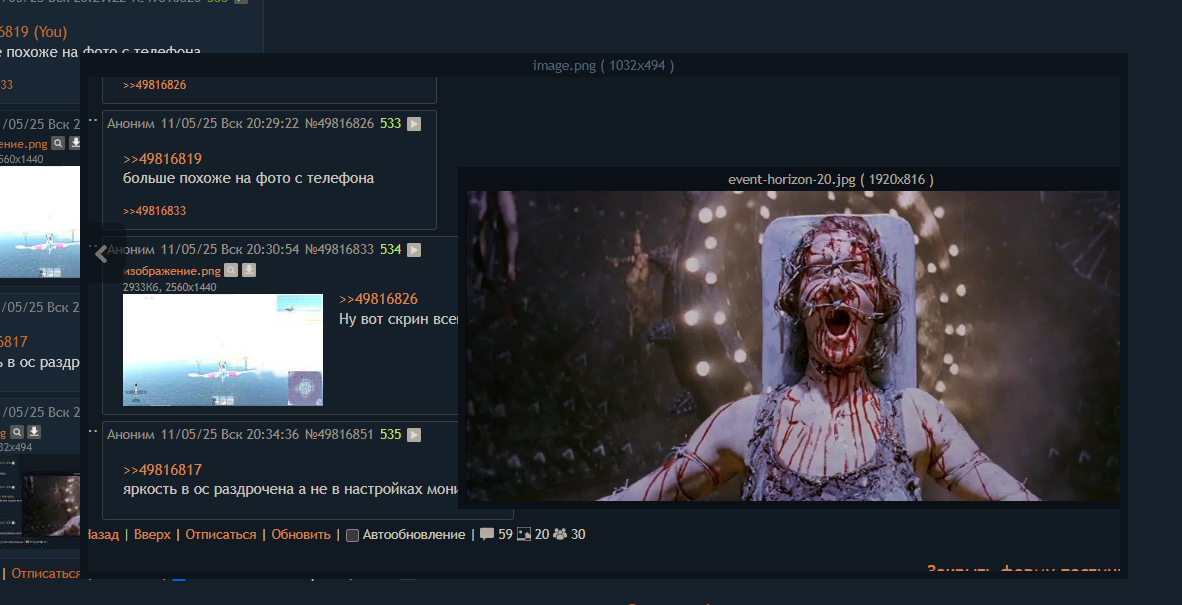Open the two-dot post menu of post №49816851

click(x=93, y=431)
